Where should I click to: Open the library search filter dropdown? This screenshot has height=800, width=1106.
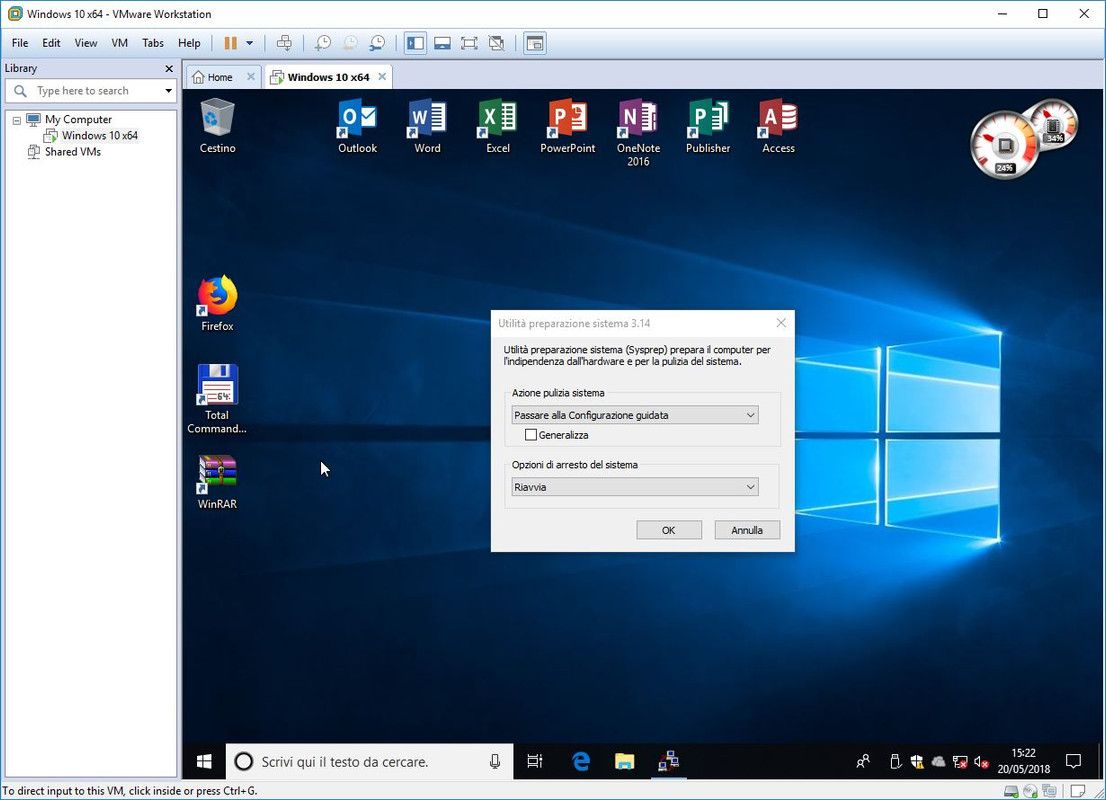[x=168, y=91]
